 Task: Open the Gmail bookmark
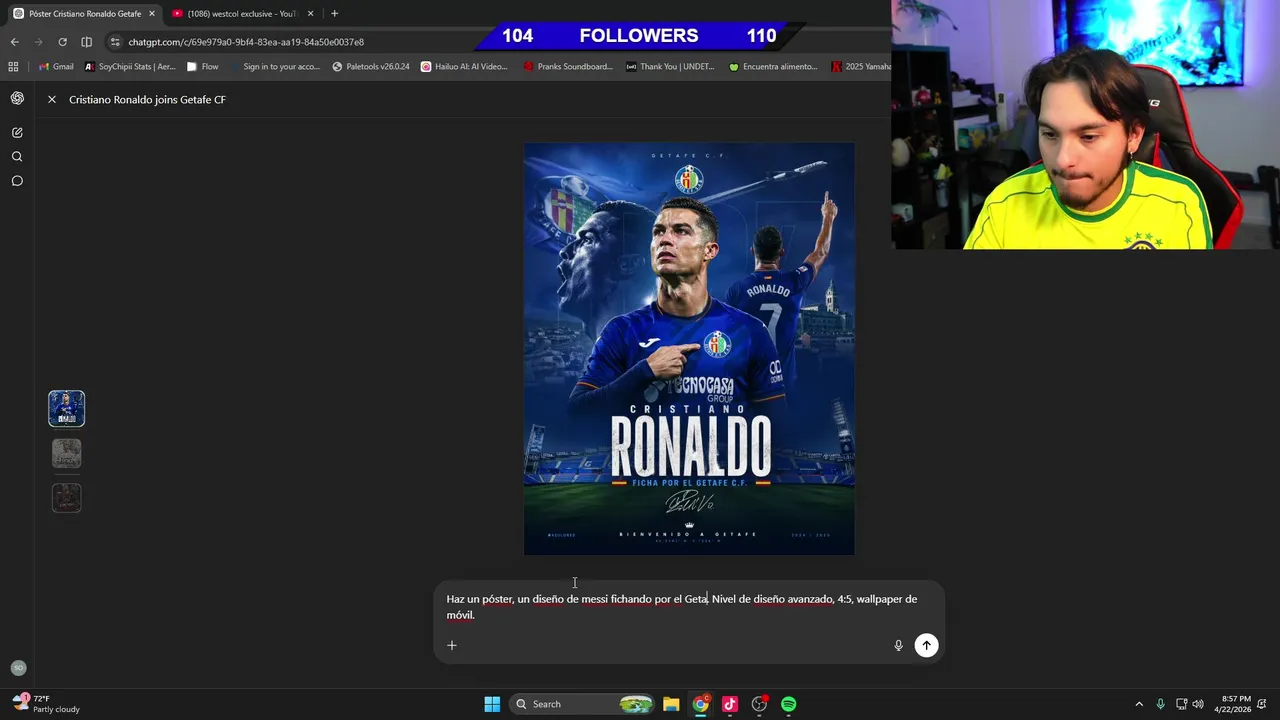point(56,67)
